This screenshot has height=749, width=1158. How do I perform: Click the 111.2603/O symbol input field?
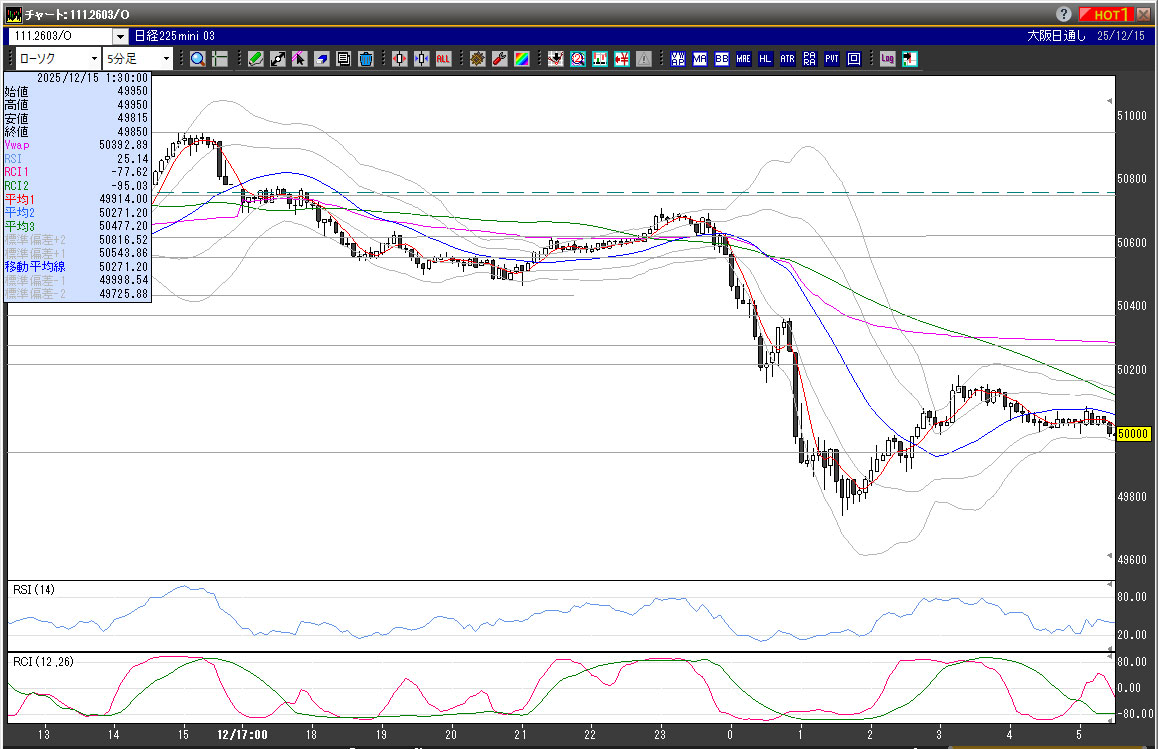point(60,36)
